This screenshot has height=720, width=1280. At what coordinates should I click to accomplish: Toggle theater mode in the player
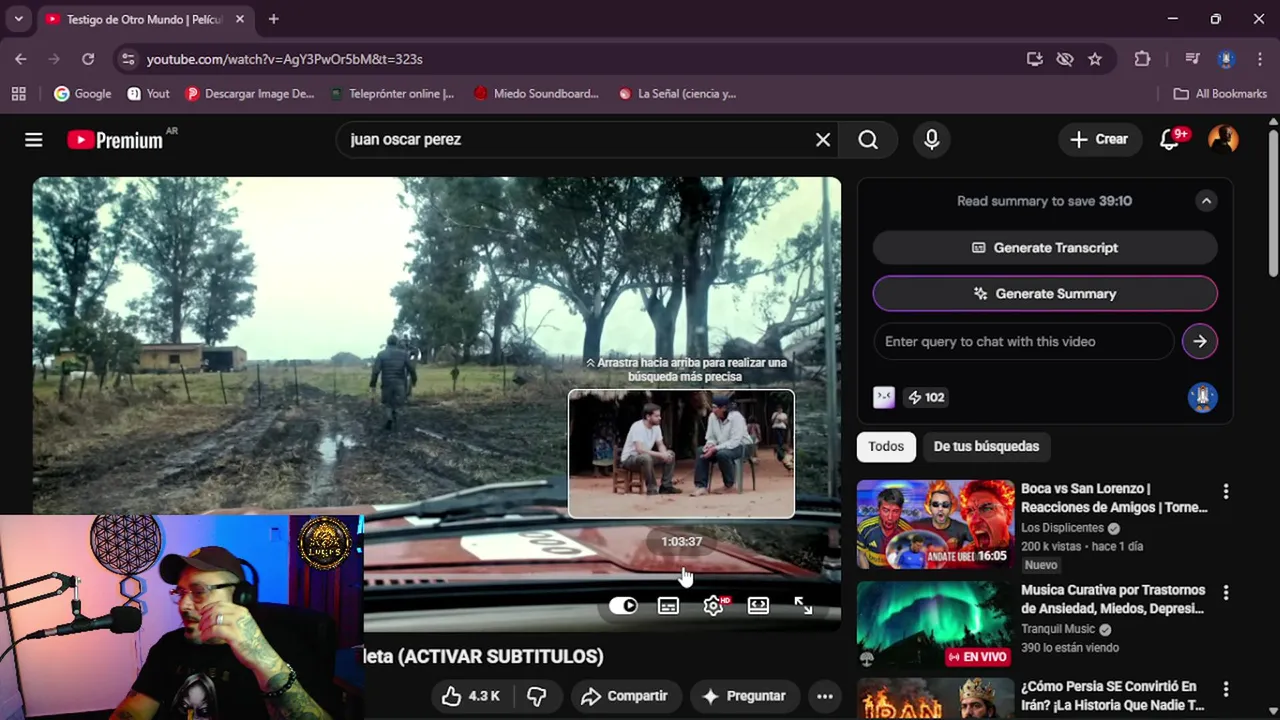tap(758, 605)
